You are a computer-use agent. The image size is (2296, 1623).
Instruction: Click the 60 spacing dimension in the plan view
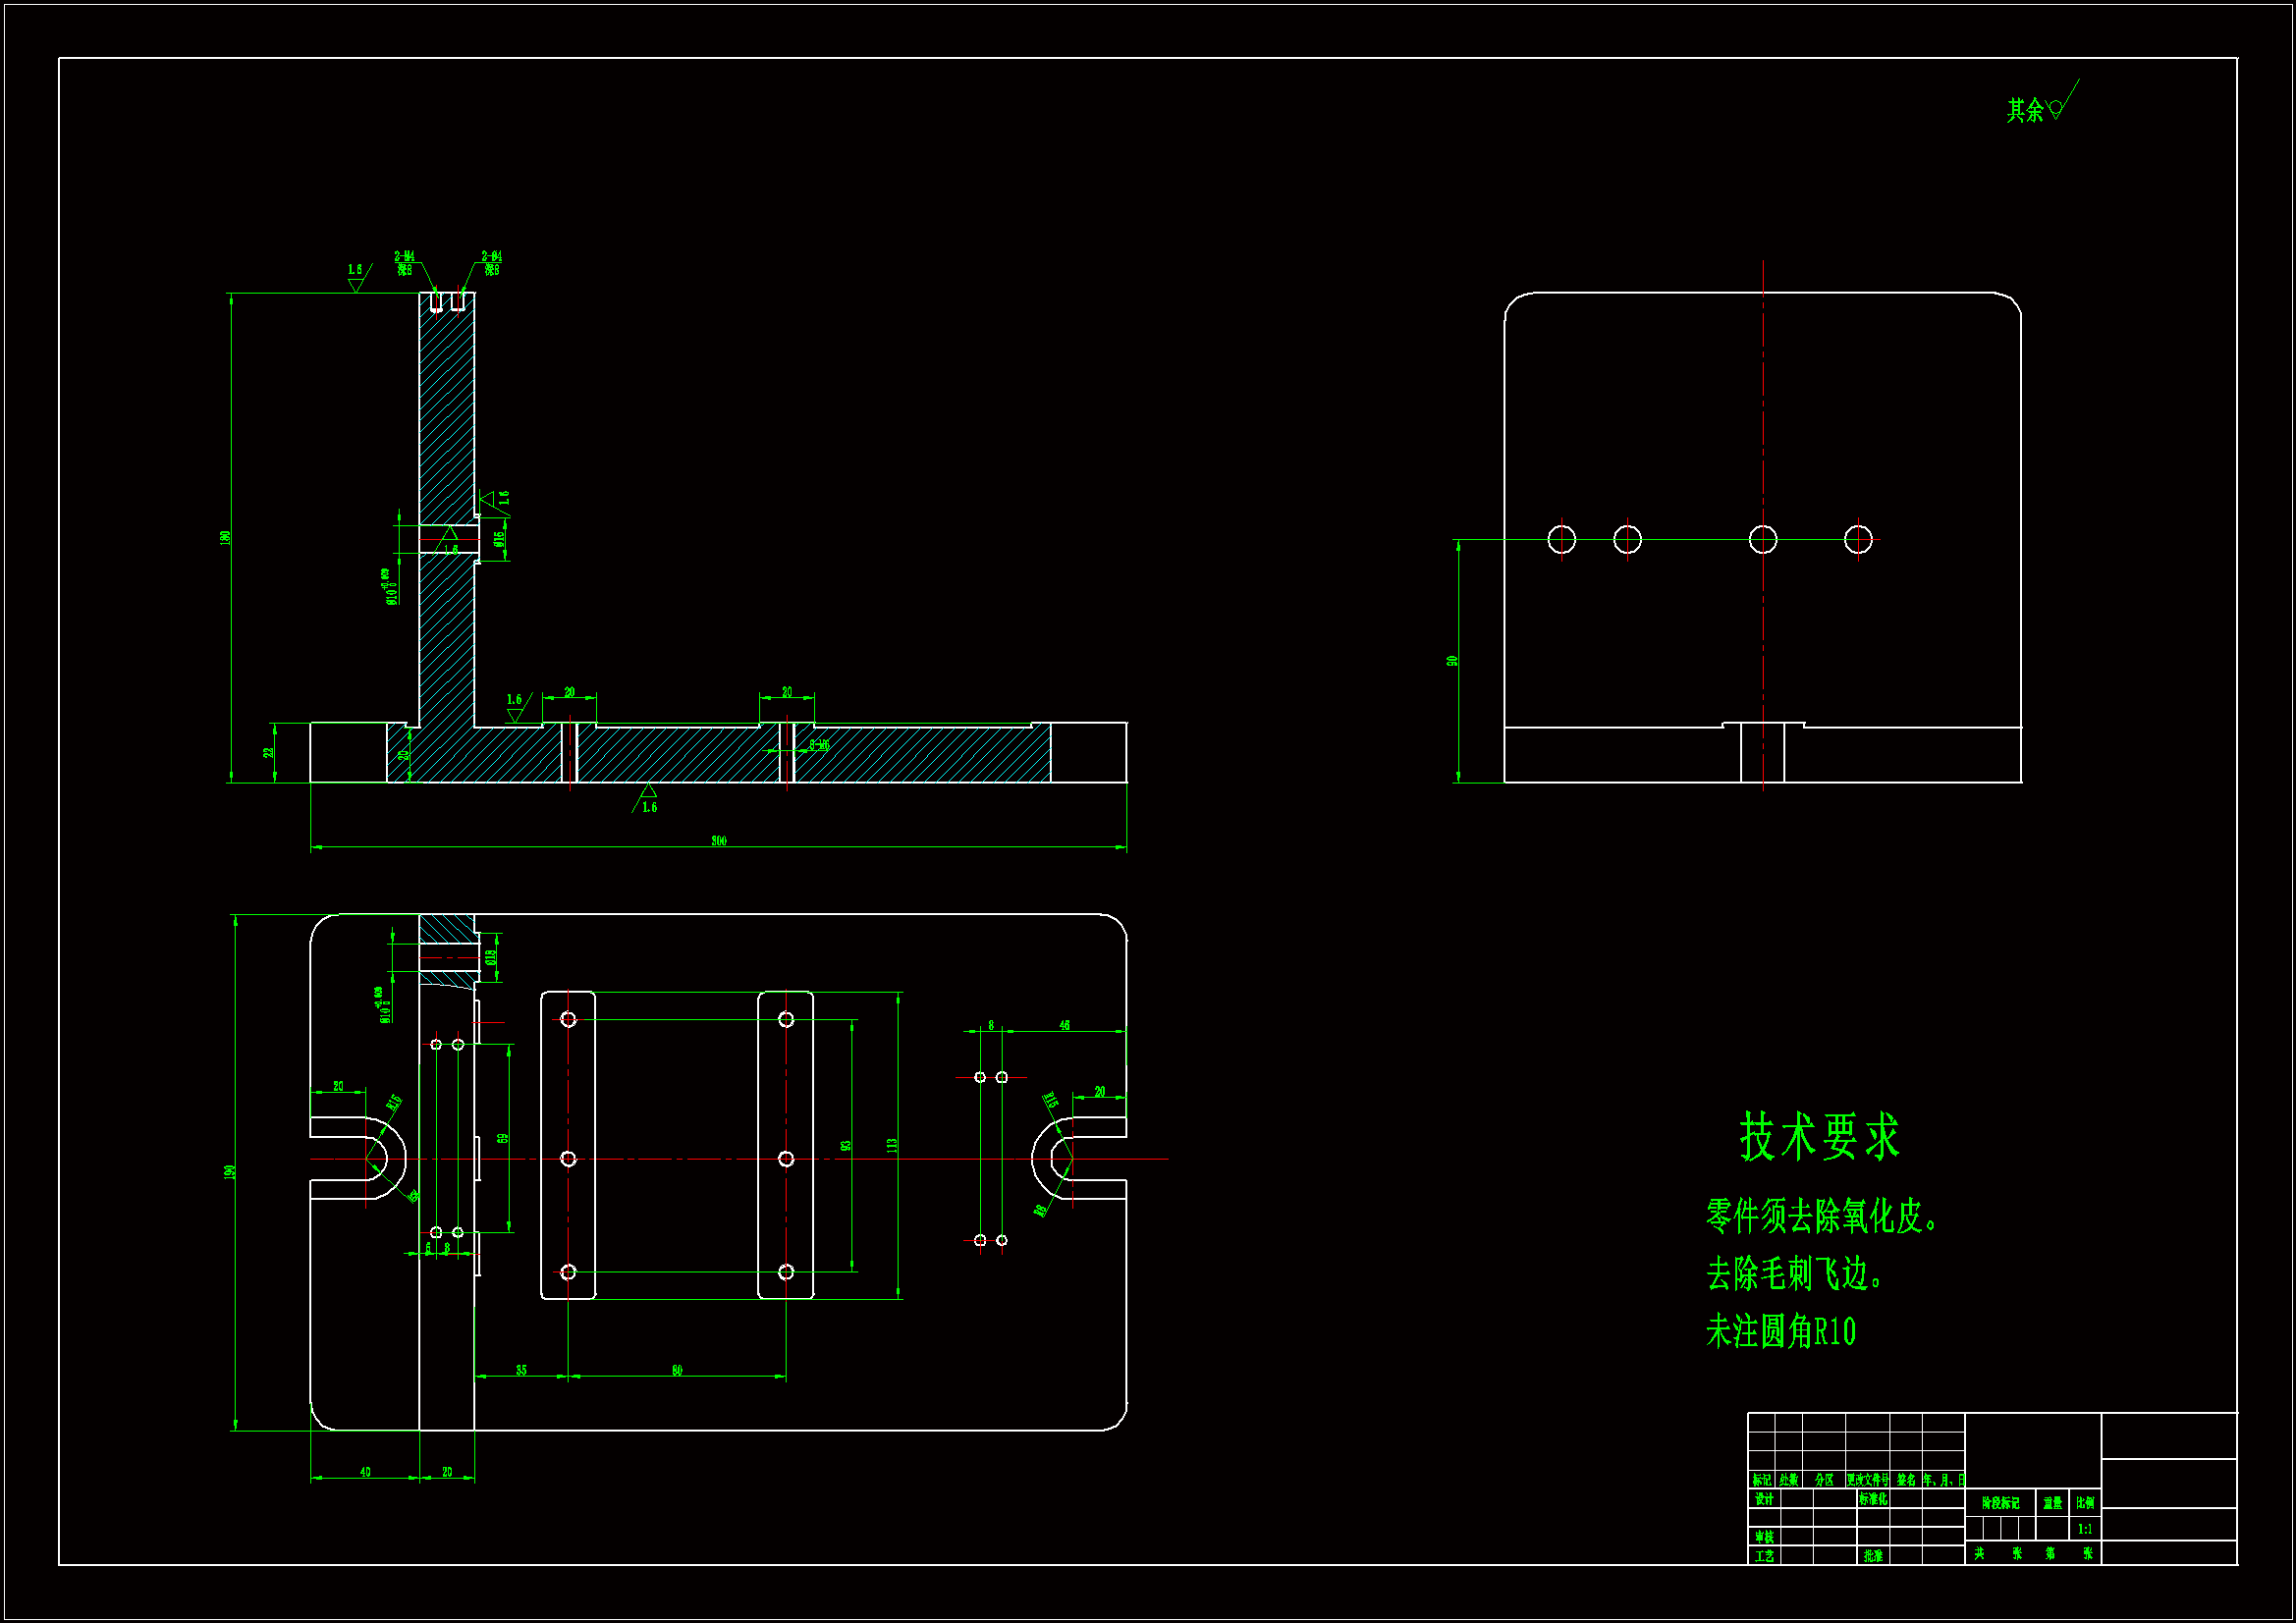pos(677,1370)
